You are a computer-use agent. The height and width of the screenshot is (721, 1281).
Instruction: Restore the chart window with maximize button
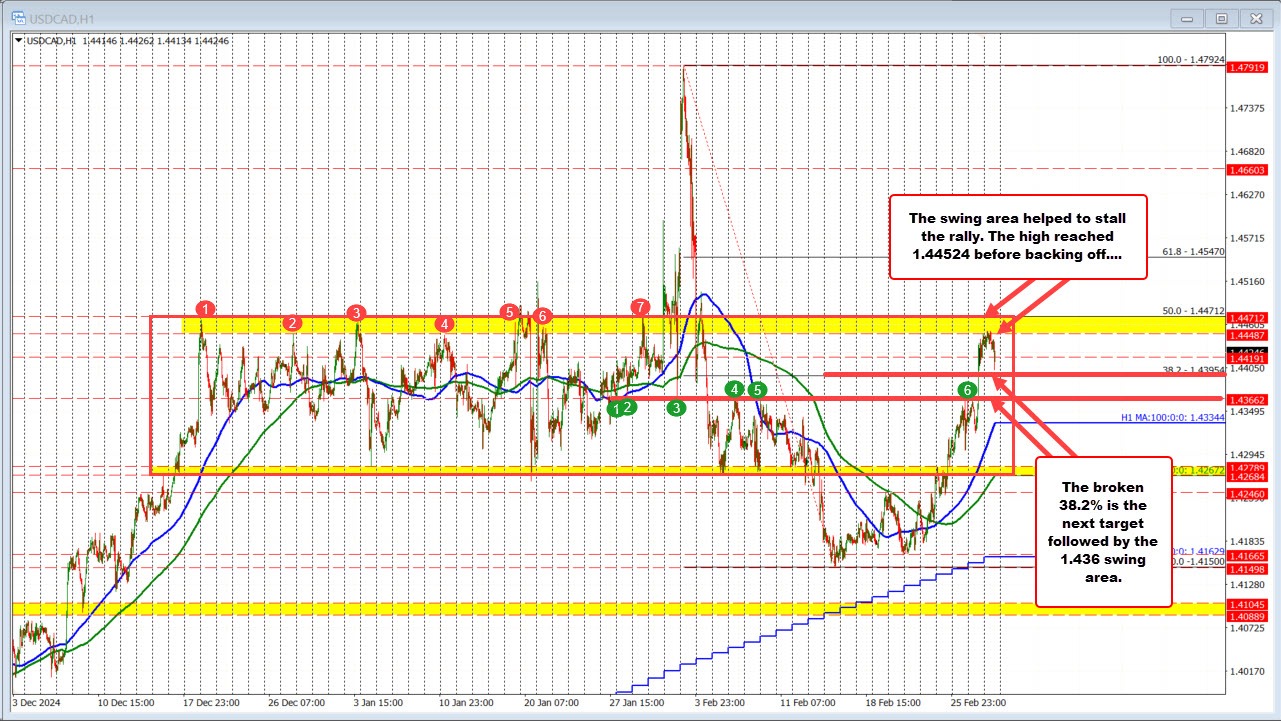tap(1221, 17)
